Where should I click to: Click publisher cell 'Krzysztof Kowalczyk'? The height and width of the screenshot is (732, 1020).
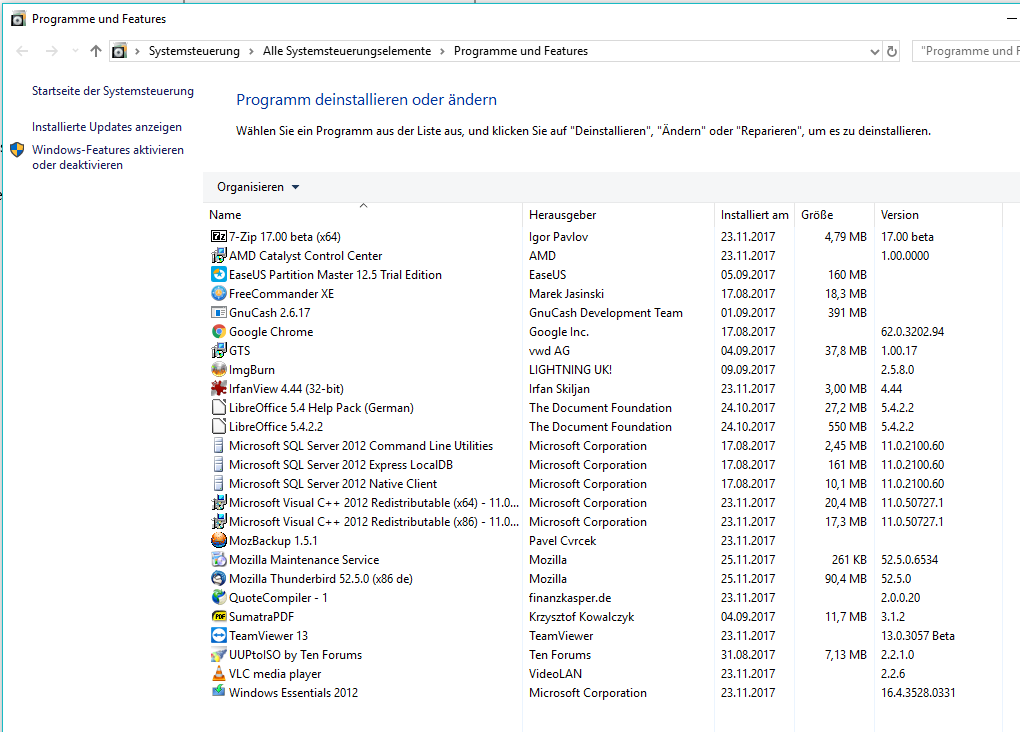(581, 617)
